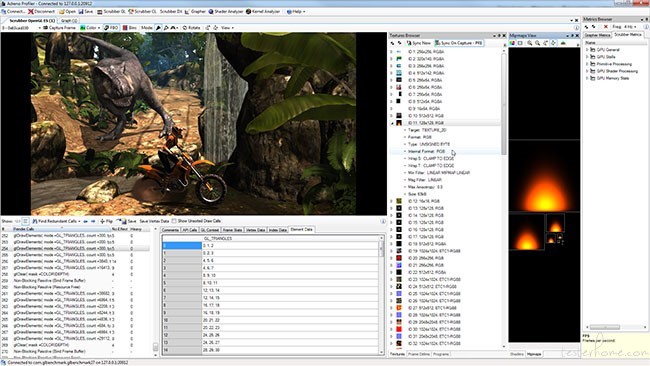Expand Primitive Processing metrics group

pos(587,64)
